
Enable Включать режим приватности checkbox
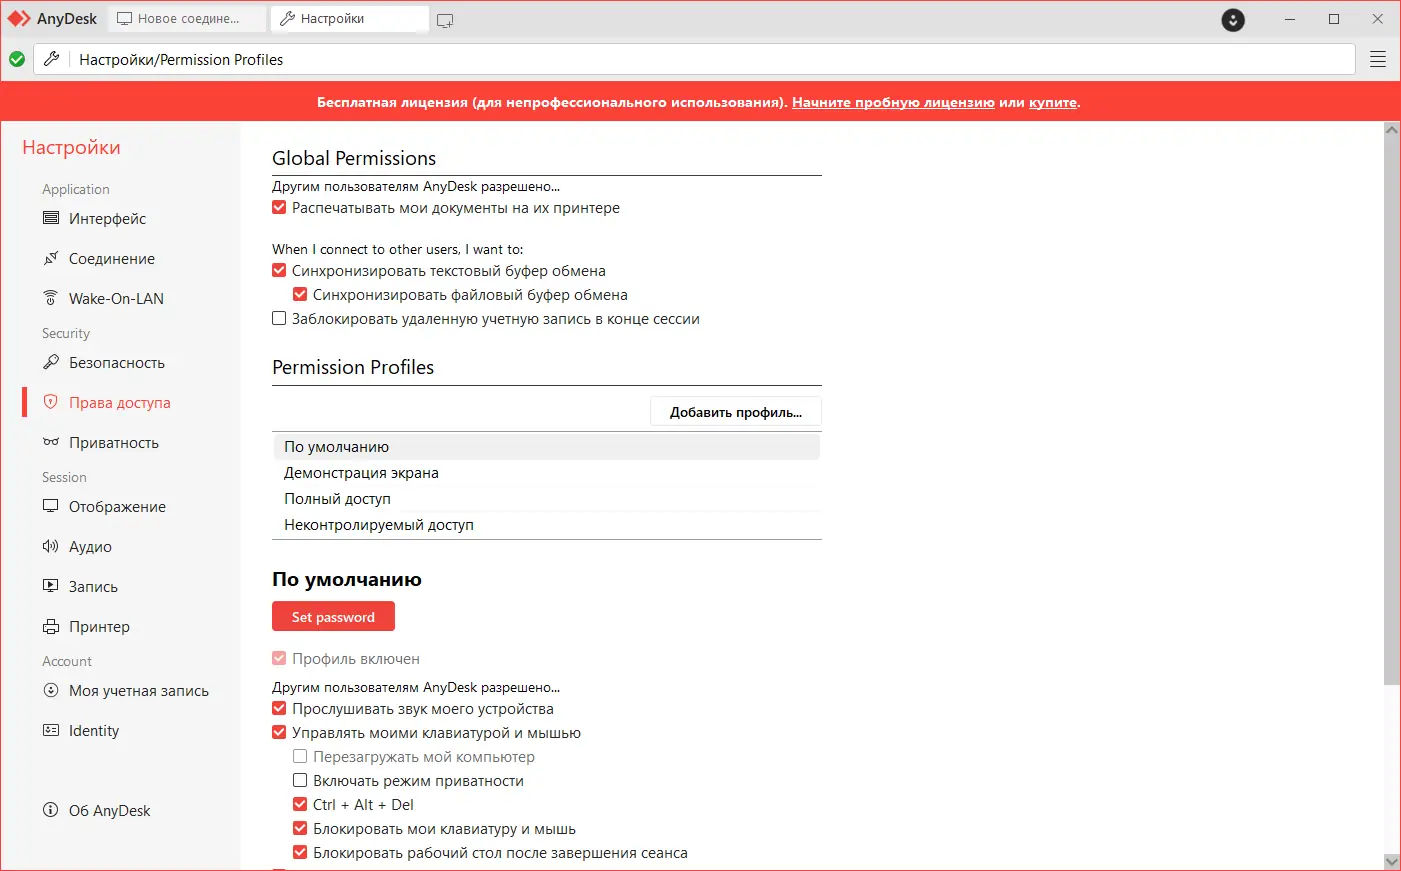pos(300,781)
